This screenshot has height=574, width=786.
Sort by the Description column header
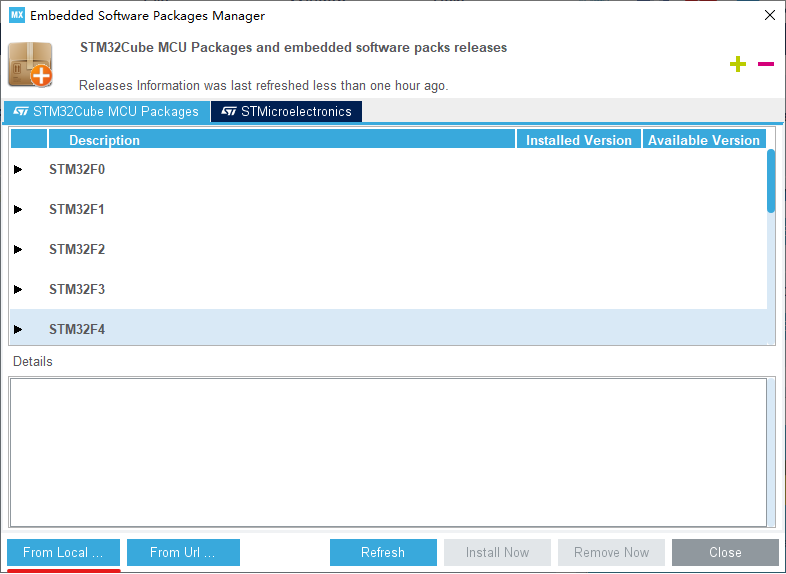[x=280, y=140]
